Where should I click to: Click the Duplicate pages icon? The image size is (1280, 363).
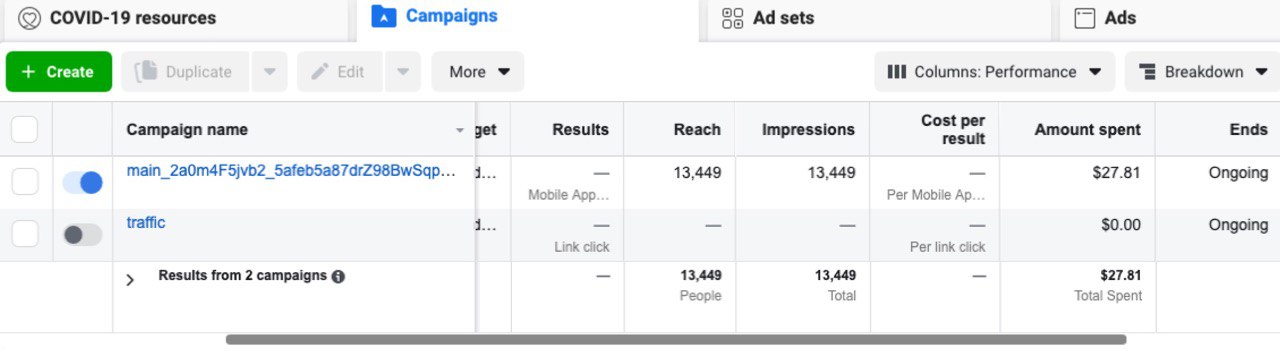pos(146,71)
